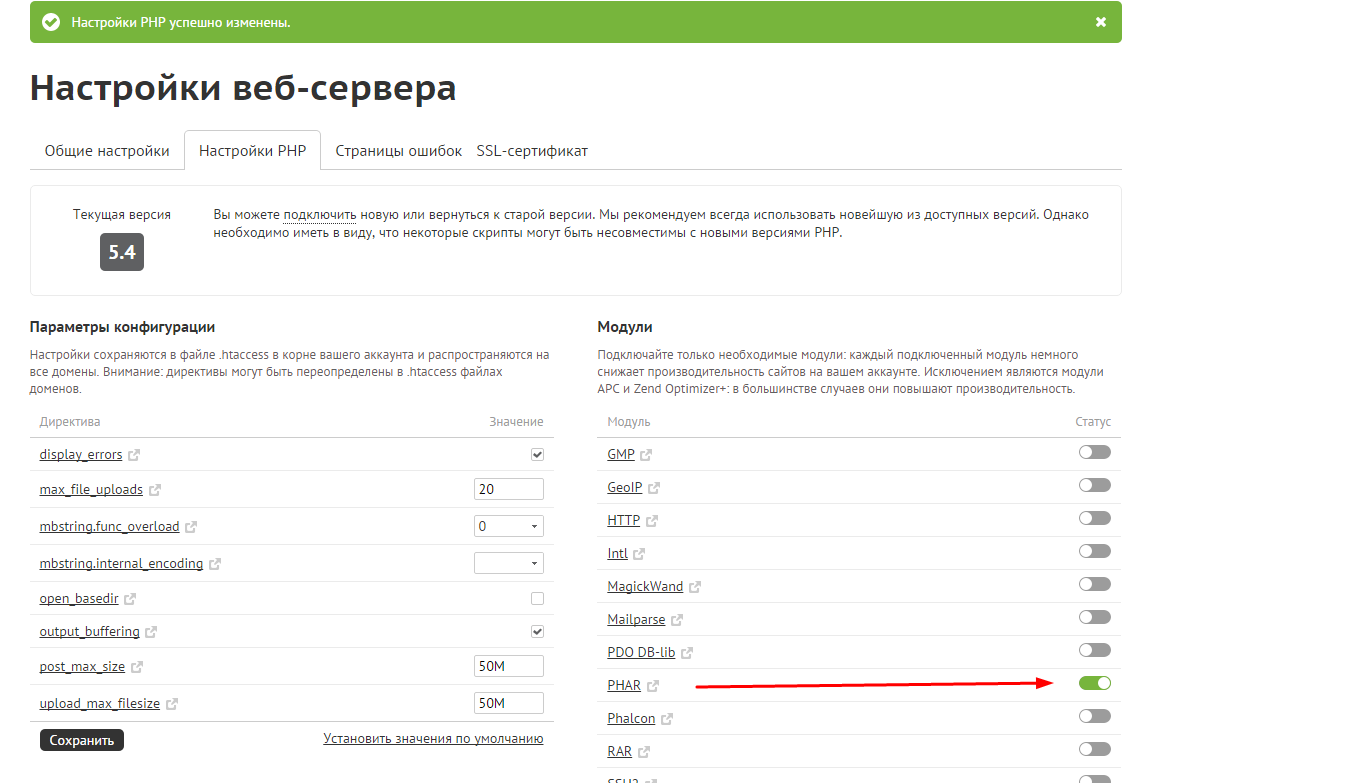This screenshot has height=783, width=1359.
Task: Open the max_file_uploads directive link
Action: pos(91,490)
